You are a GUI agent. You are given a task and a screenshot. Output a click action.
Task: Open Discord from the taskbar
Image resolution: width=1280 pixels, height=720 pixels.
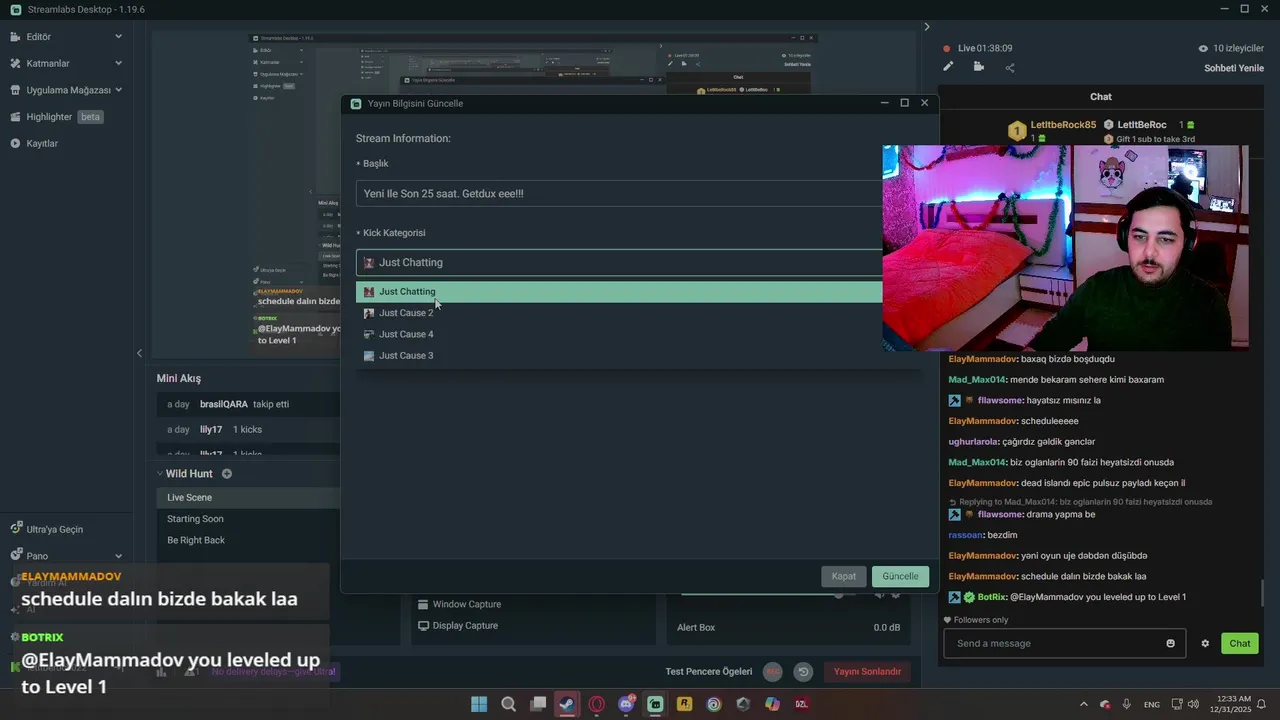tap(626, 704)
